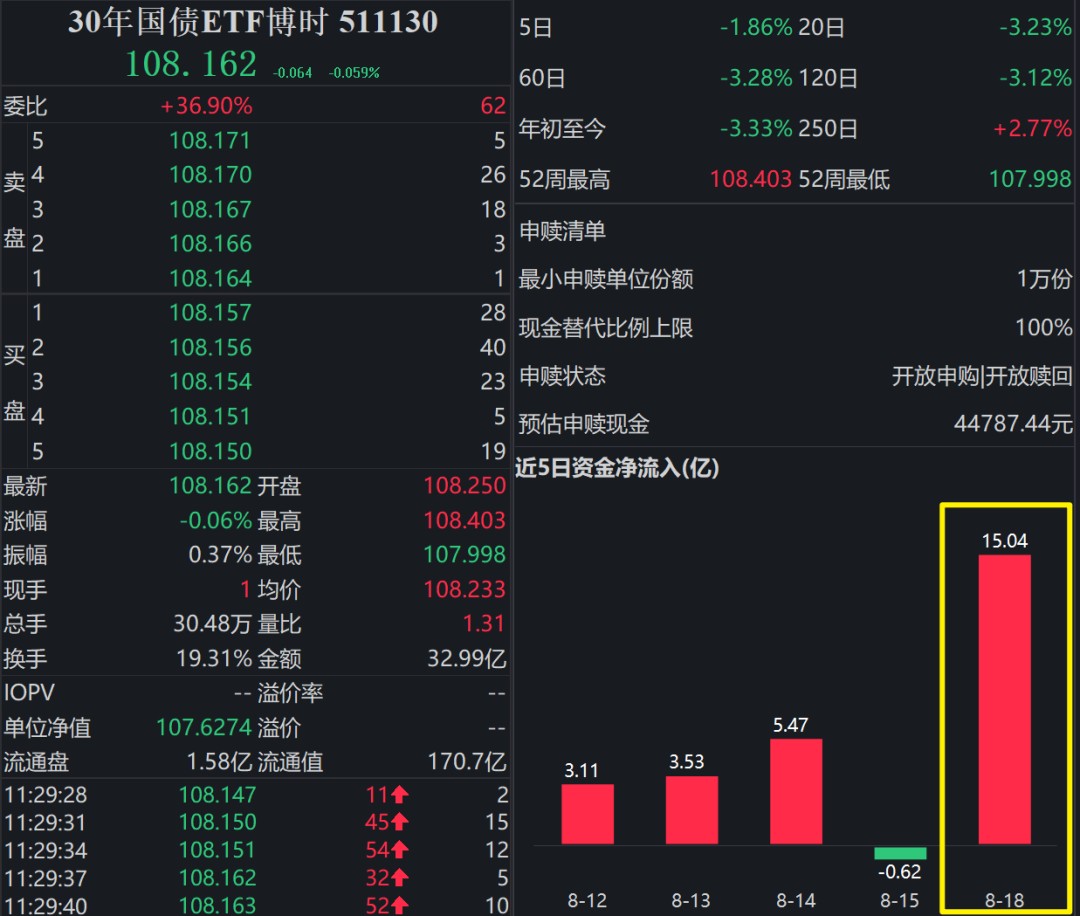Image resolution: width=1080 pixels, height=916 pixels.
Task: Click the 8-12 inflow bar labeled 3.11
Action: coord(588,813)
